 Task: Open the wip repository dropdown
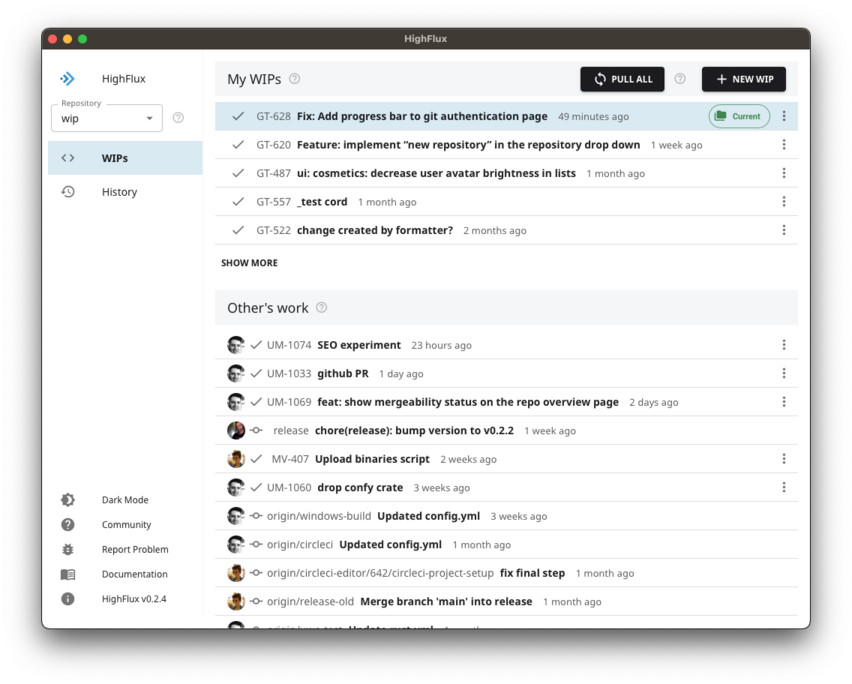click(108, 117)
